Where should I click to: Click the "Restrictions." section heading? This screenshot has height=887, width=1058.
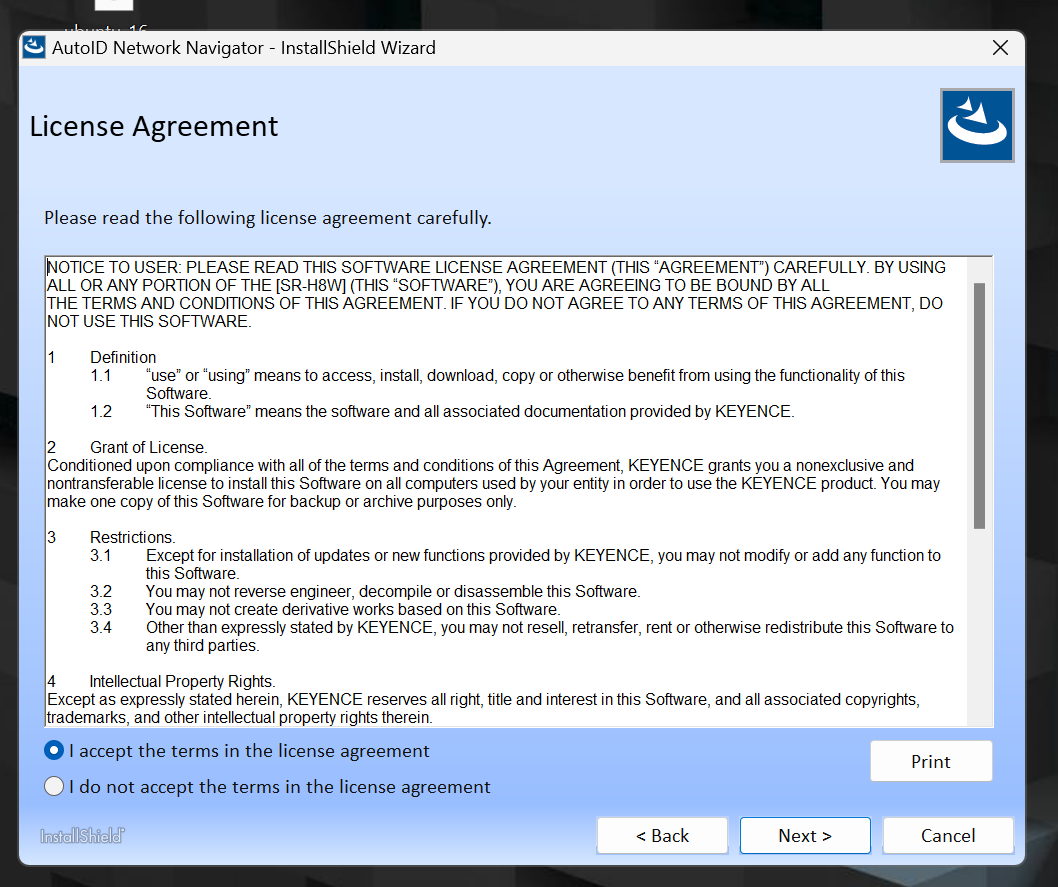tap(132, 537)
